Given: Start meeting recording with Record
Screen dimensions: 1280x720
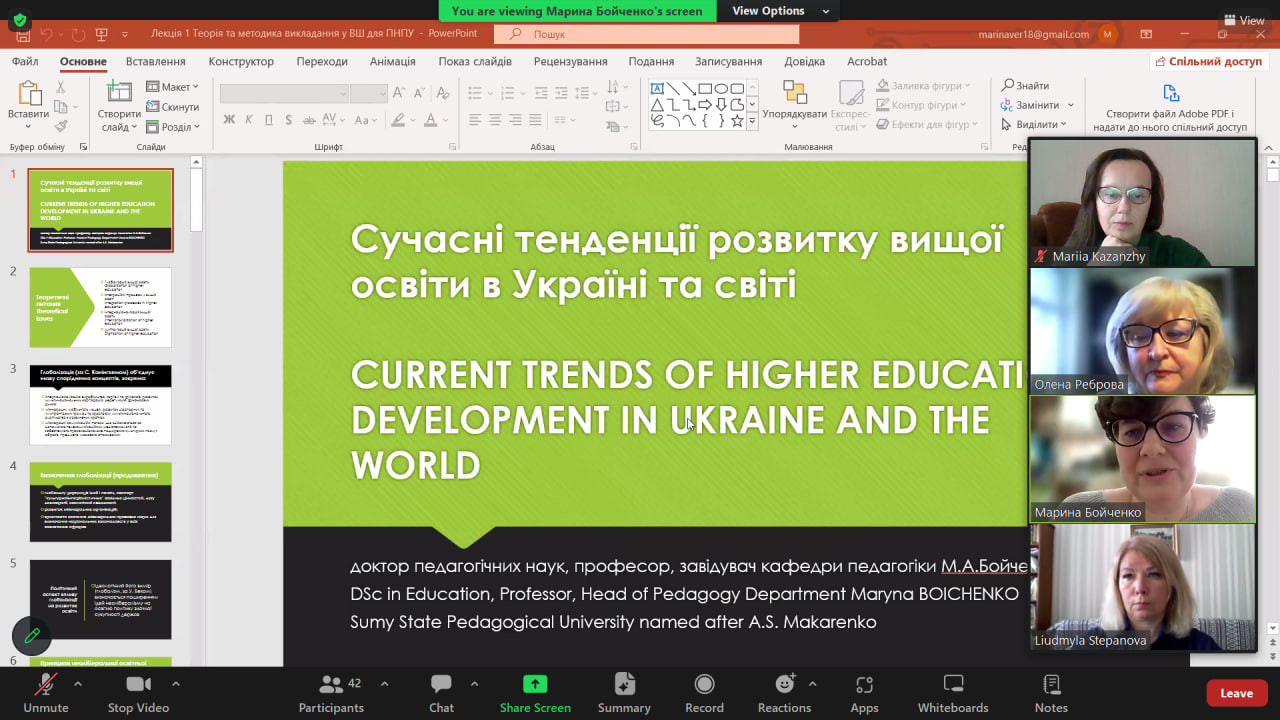Looking at the screenshot, I should coord(704,685).
